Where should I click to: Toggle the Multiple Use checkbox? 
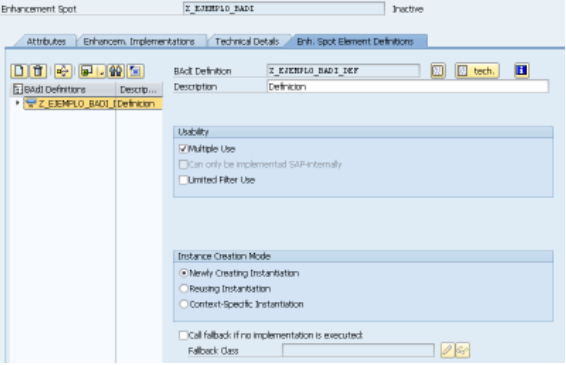pyautogui.click(x=183, y=148)
